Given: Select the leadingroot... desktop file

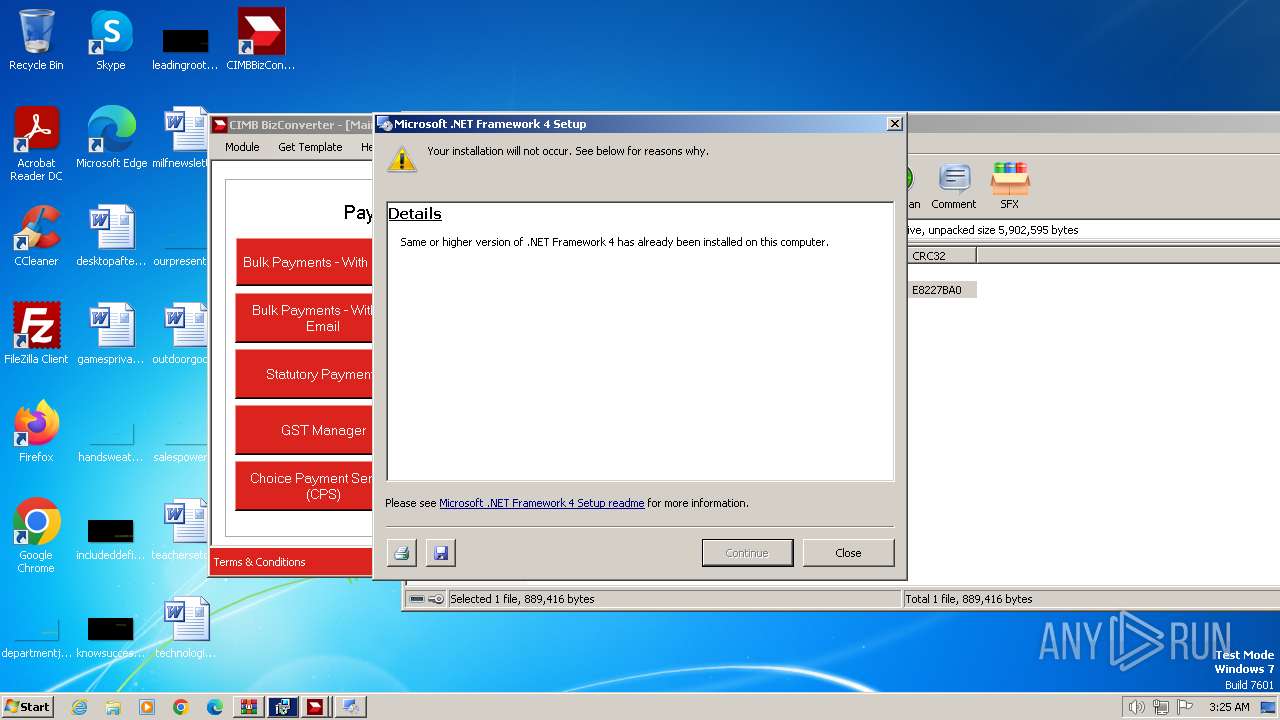Looking at the screenshot, I should click(186, 48).
